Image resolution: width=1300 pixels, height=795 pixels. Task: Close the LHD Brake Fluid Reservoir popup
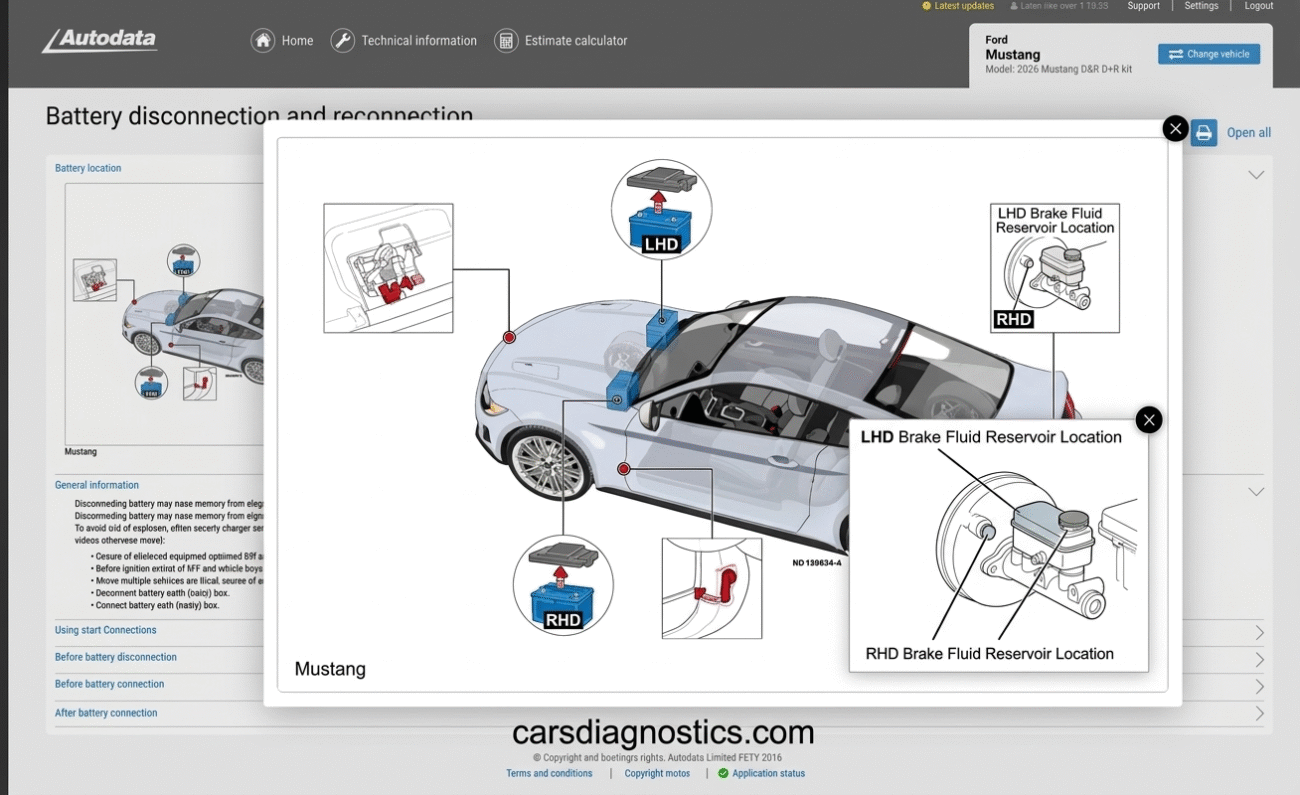click(x=1149, y=420)
